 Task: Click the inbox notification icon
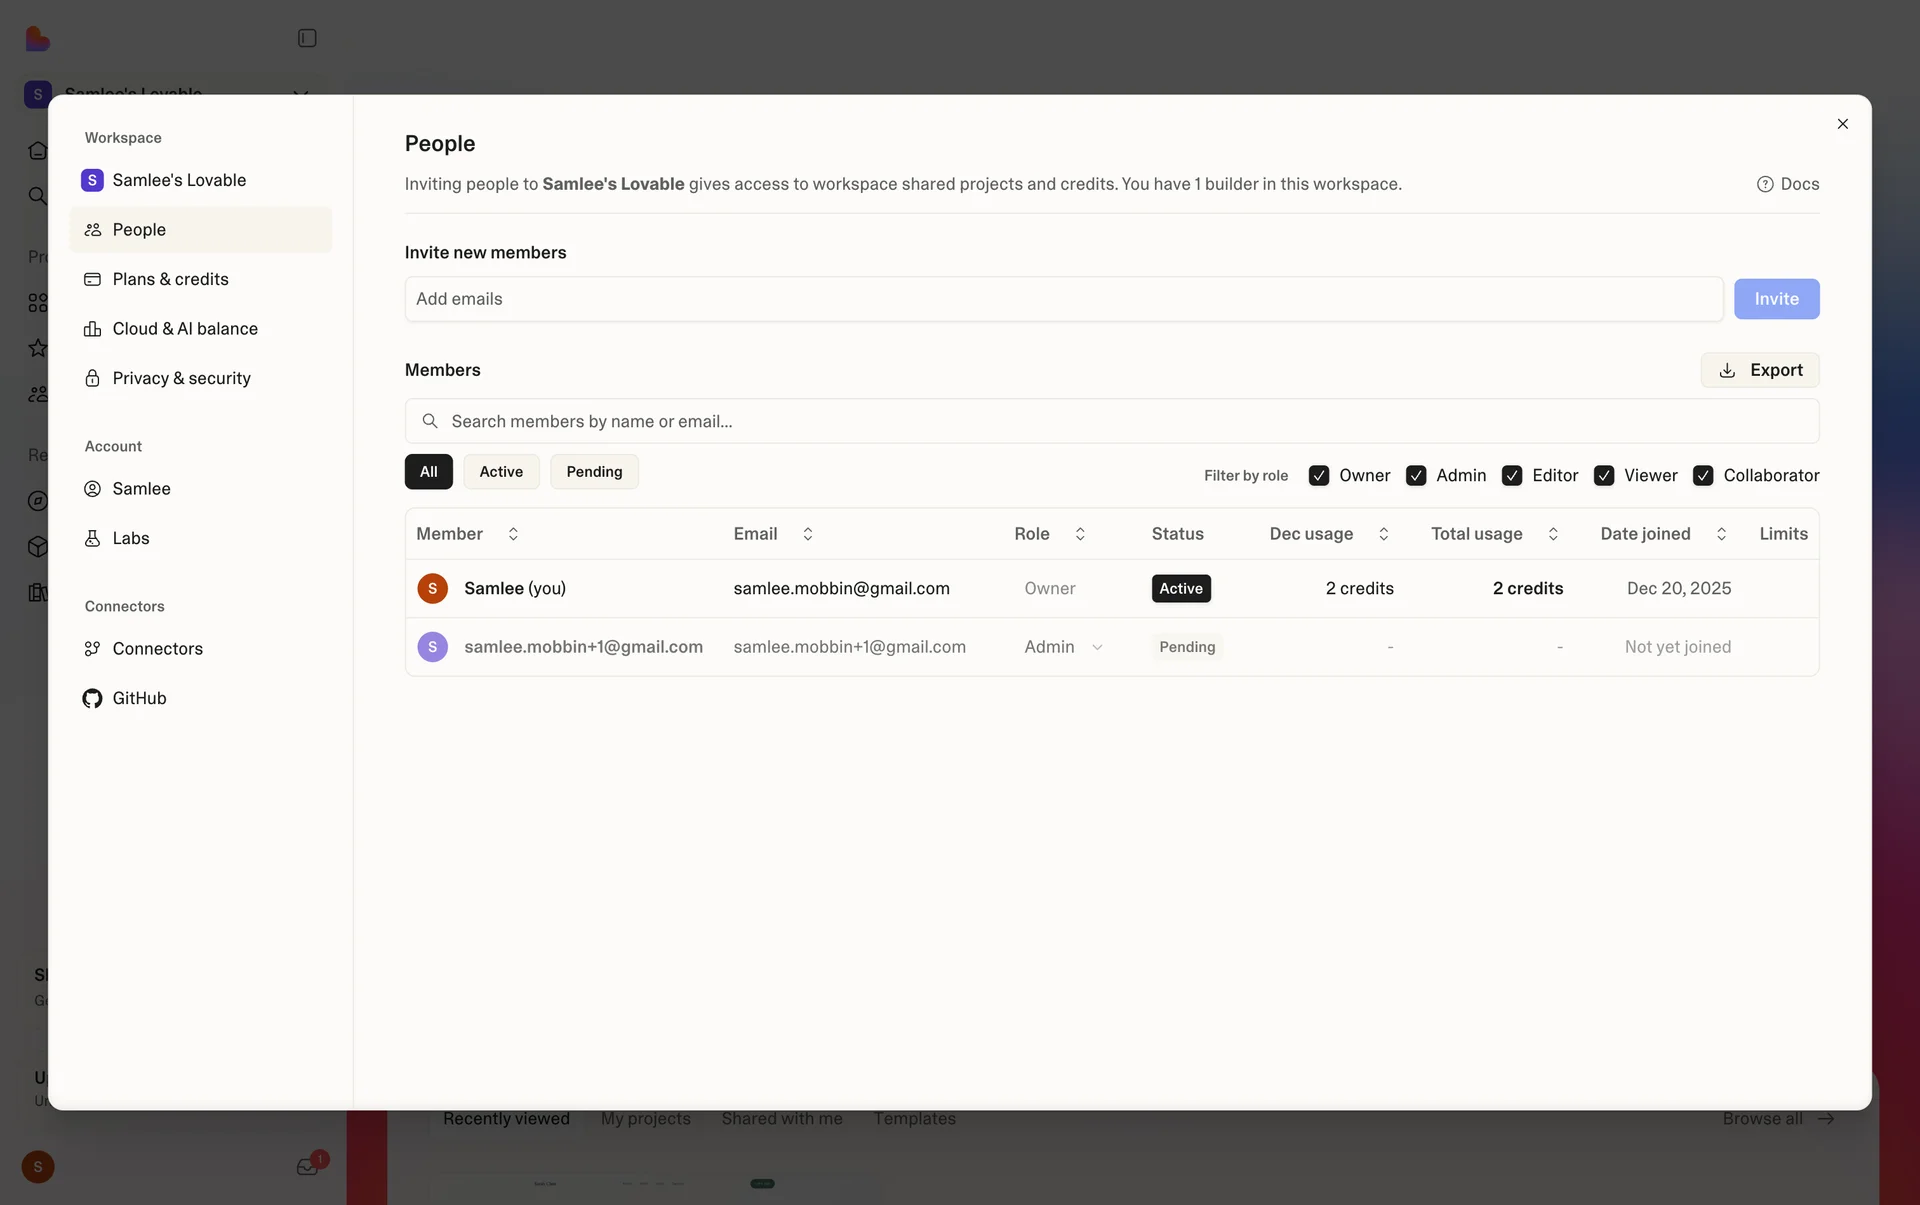click(307, 1167)
